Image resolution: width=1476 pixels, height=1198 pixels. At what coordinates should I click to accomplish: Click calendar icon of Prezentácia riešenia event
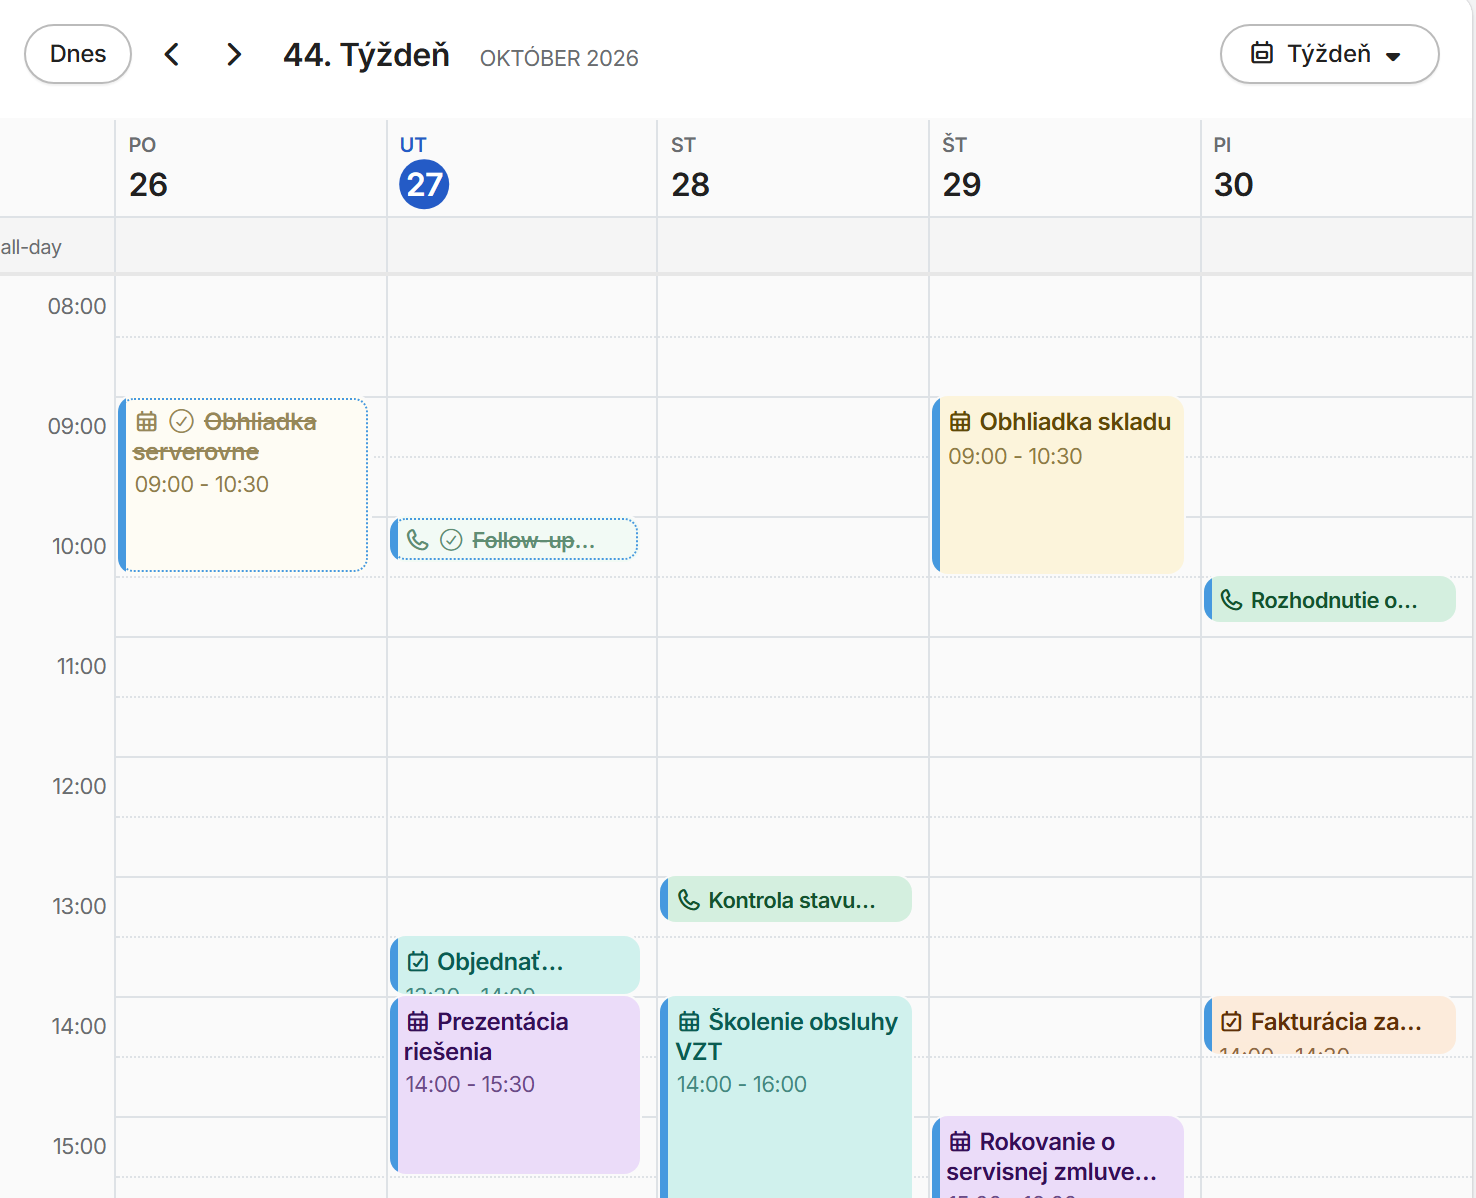coord(418,1022)
